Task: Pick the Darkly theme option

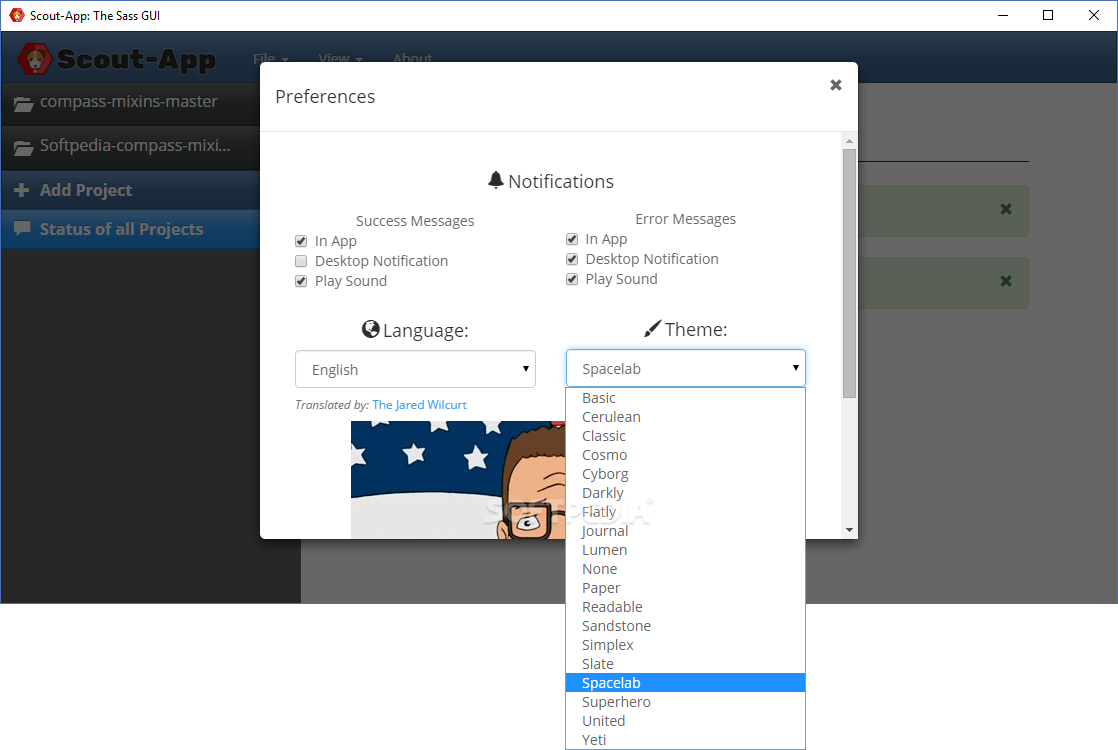Action: pyautogui.click(x=685, y=493)
